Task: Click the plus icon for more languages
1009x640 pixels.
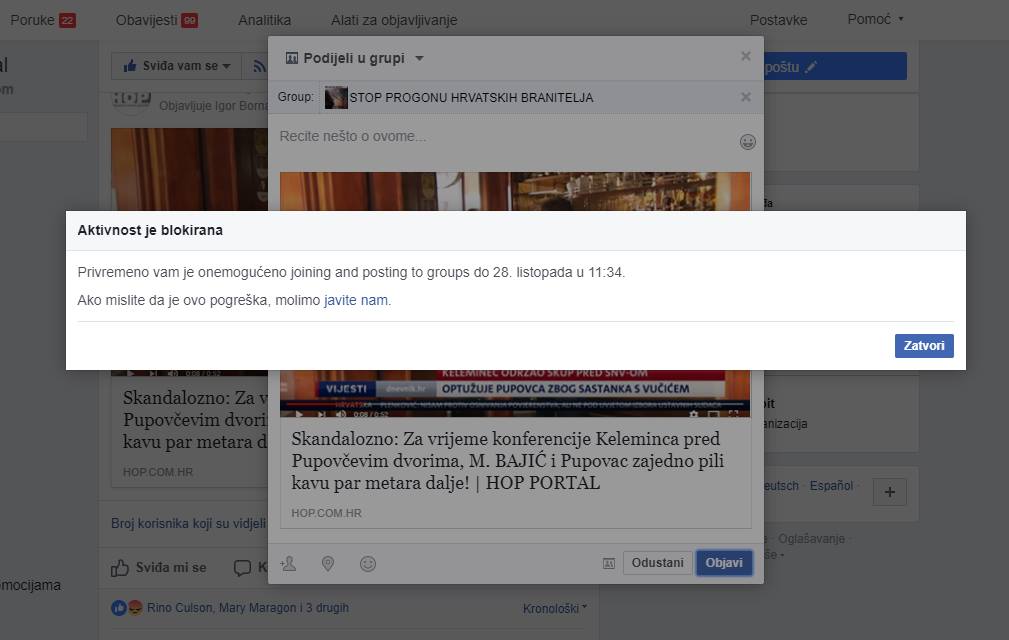Action: (x=889, y=491)
